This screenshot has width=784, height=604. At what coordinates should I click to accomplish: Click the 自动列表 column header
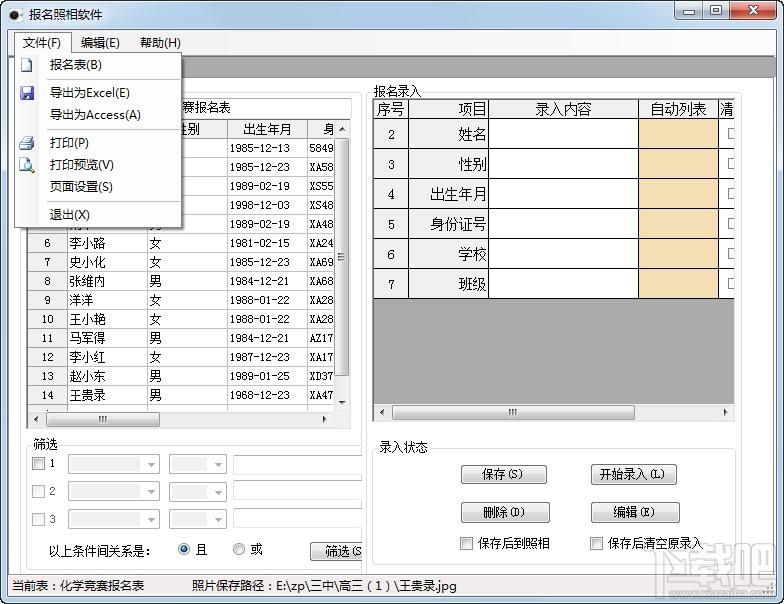[678, 109]
